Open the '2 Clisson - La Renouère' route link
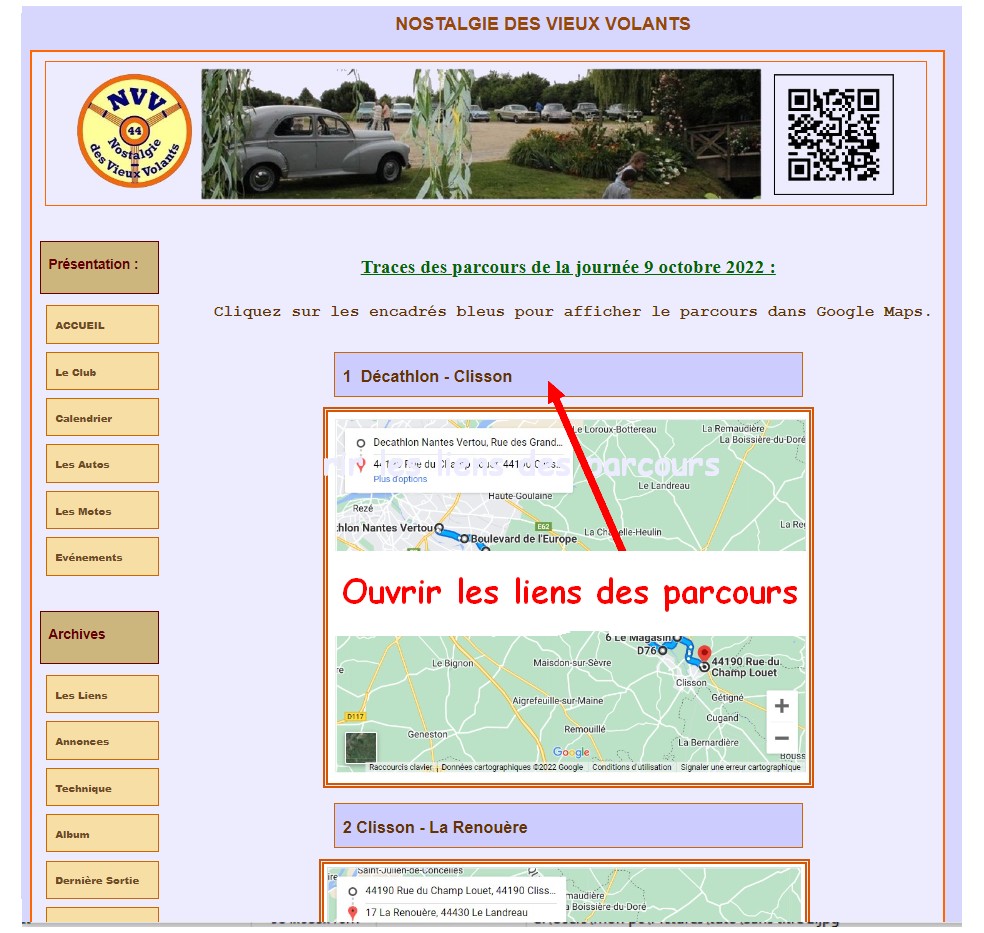The width and height of the screenshot is (984, 933). click(x=568, y=826)
